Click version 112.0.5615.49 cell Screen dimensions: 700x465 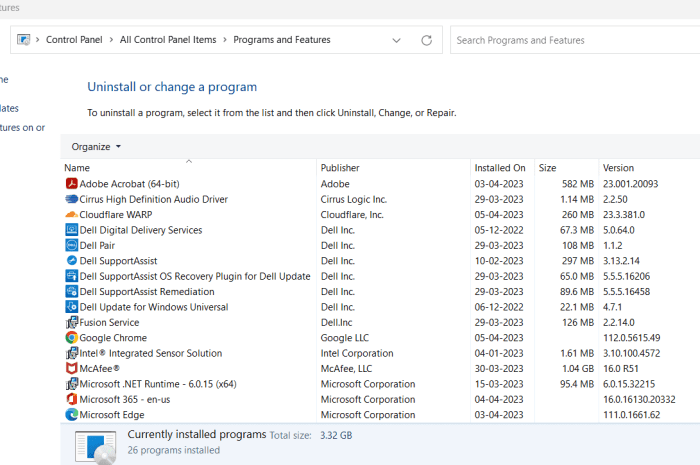(x=631, y=338)
